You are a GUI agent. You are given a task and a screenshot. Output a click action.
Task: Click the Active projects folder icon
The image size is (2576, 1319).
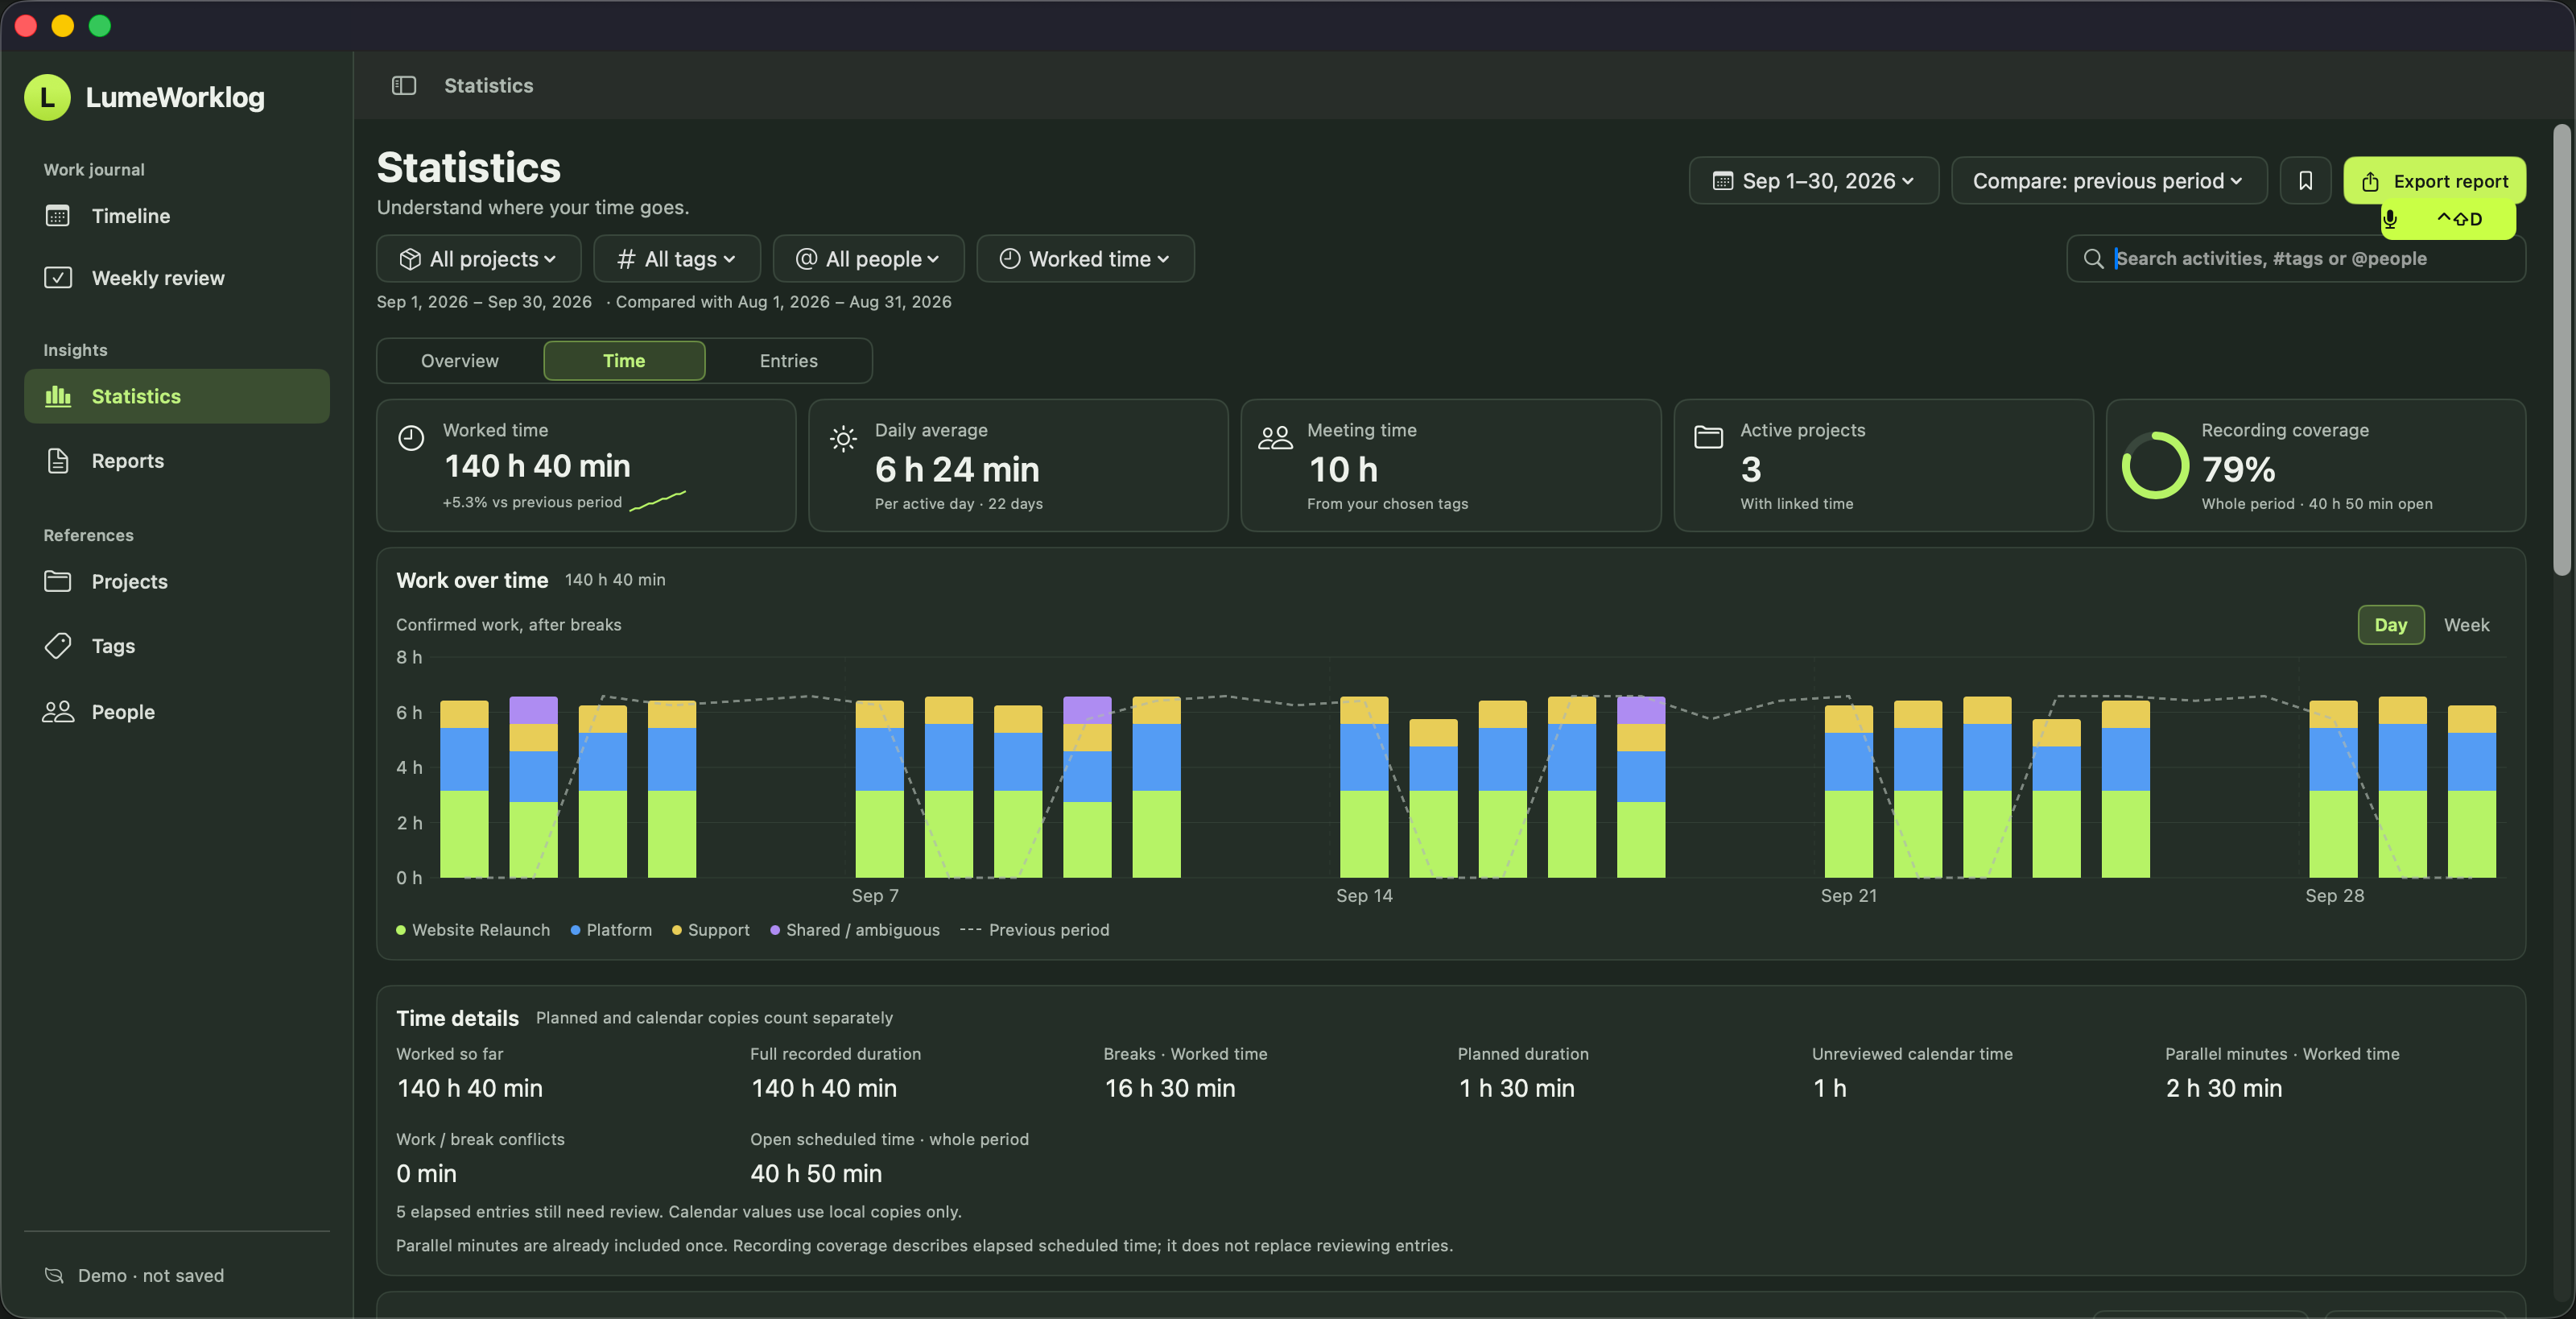(1708, 437)
